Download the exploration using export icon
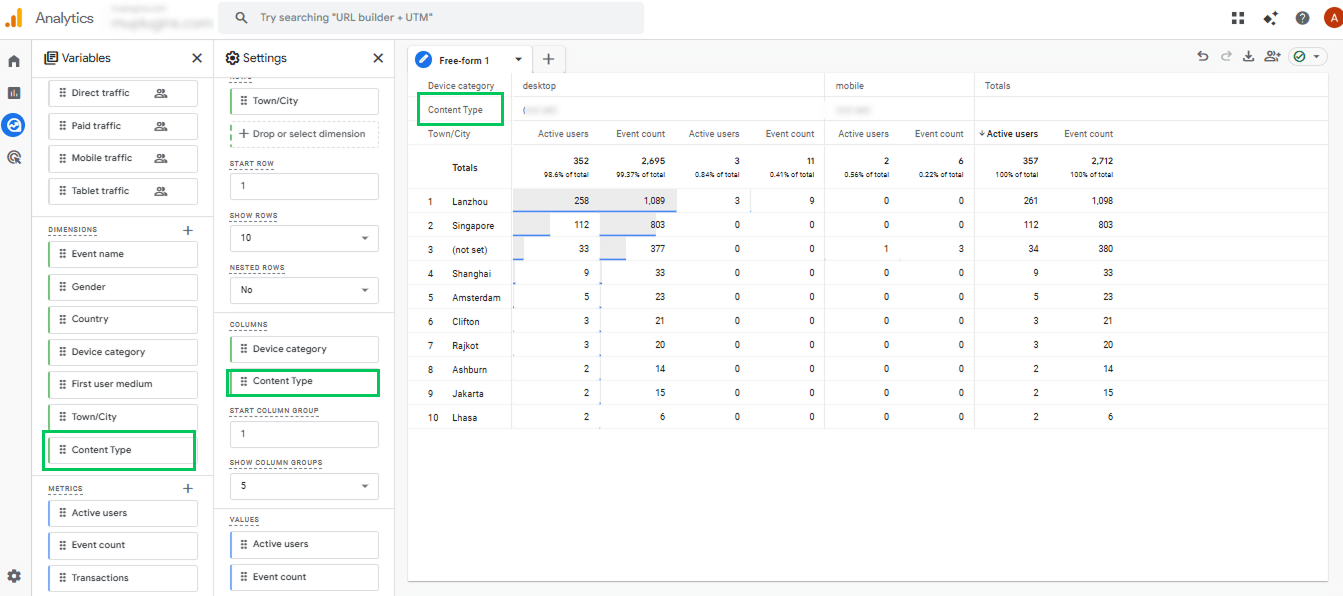The image size is (1343, 596). click(x=1248, y=57)
